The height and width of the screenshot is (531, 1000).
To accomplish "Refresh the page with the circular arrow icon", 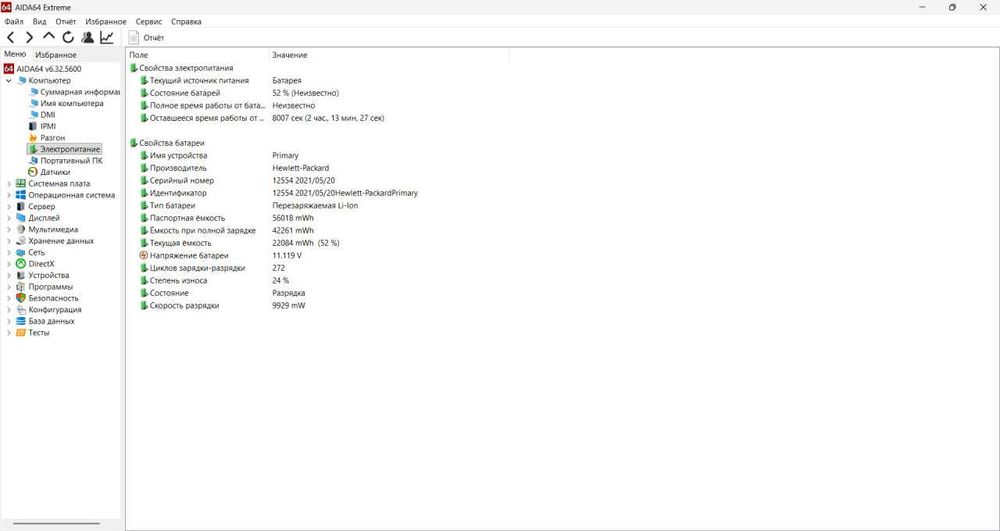I will point(68,38).
